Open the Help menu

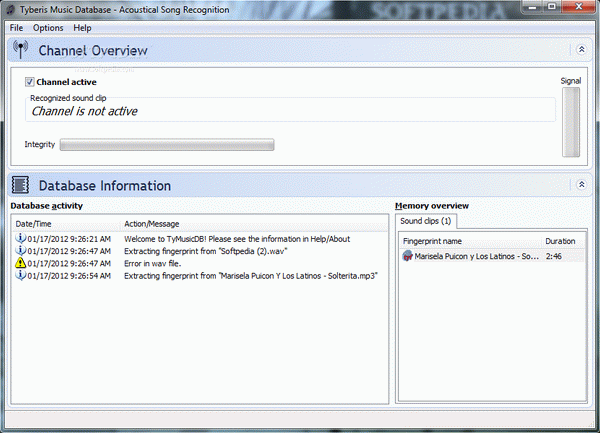tap(82, 28)
